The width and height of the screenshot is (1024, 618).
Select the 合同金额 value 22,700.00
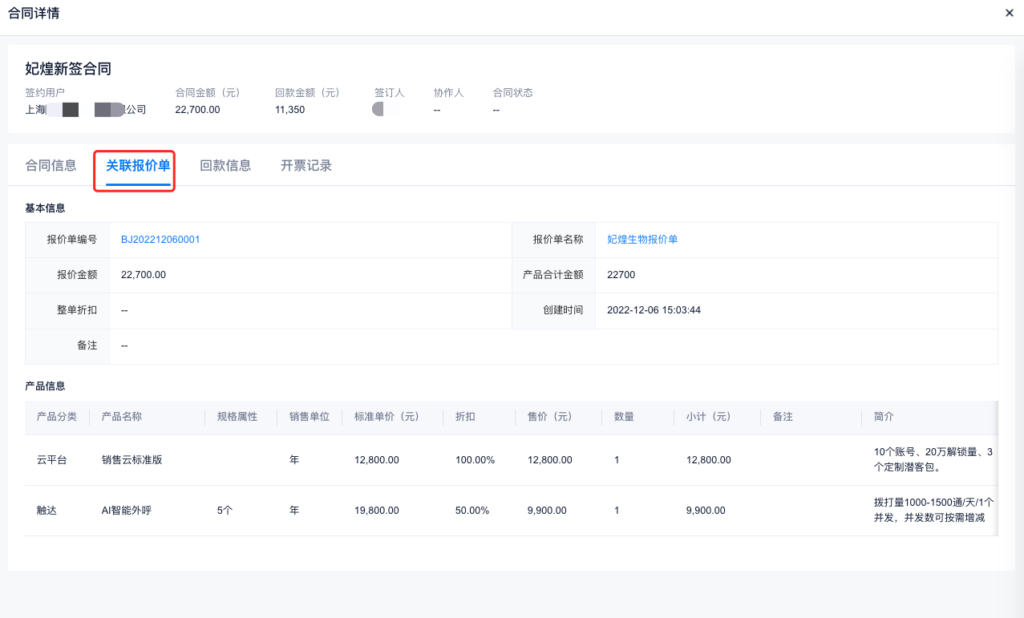click(x=197, y=110)
